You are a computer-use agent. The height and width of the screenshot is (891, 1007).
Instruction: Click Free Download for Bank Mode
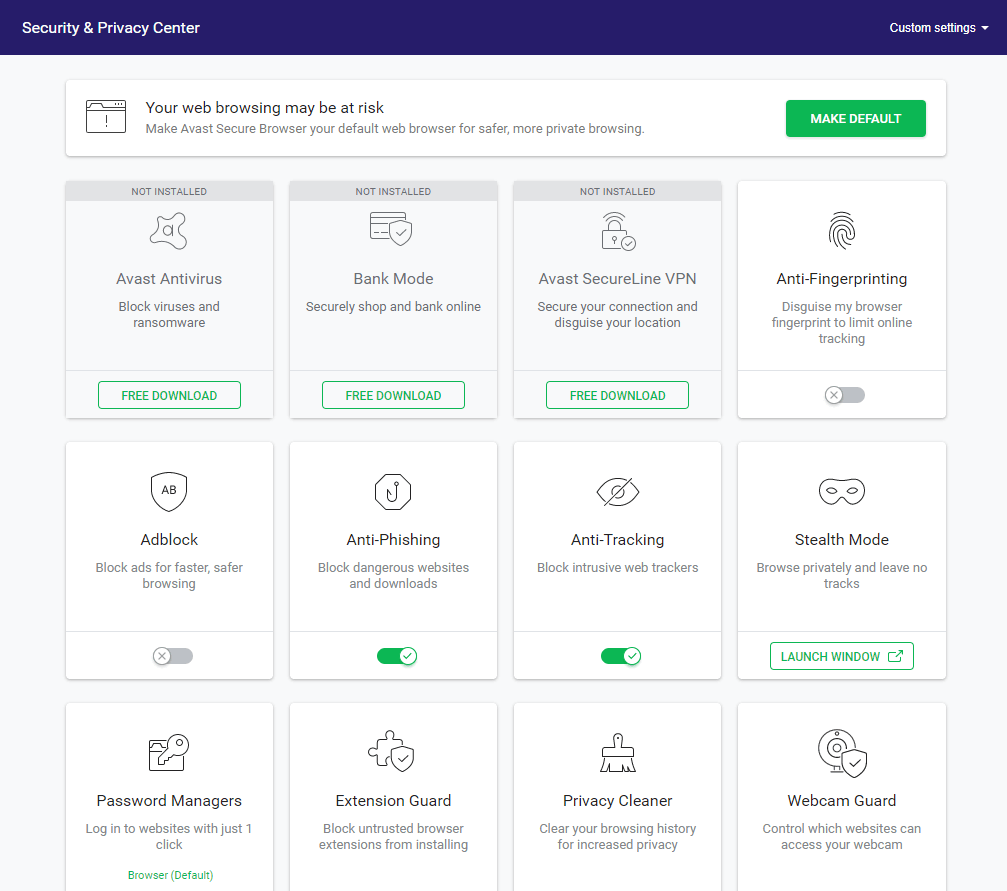pyautogui.click(x=393, y=395)
